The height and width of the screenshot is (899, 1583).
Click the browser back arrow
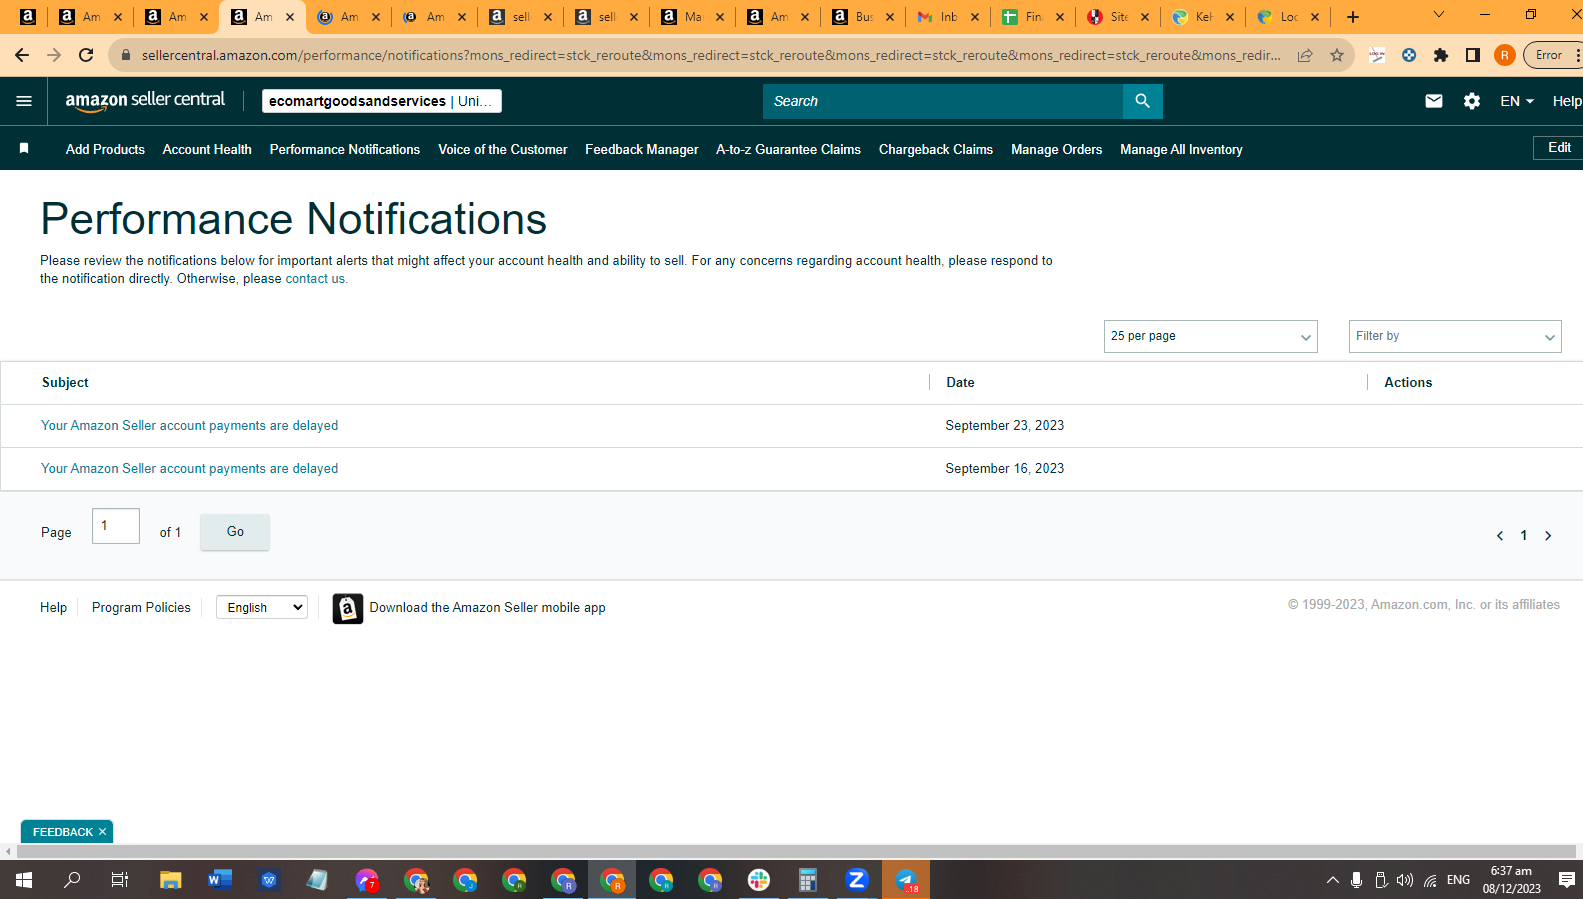click(22, 55)
